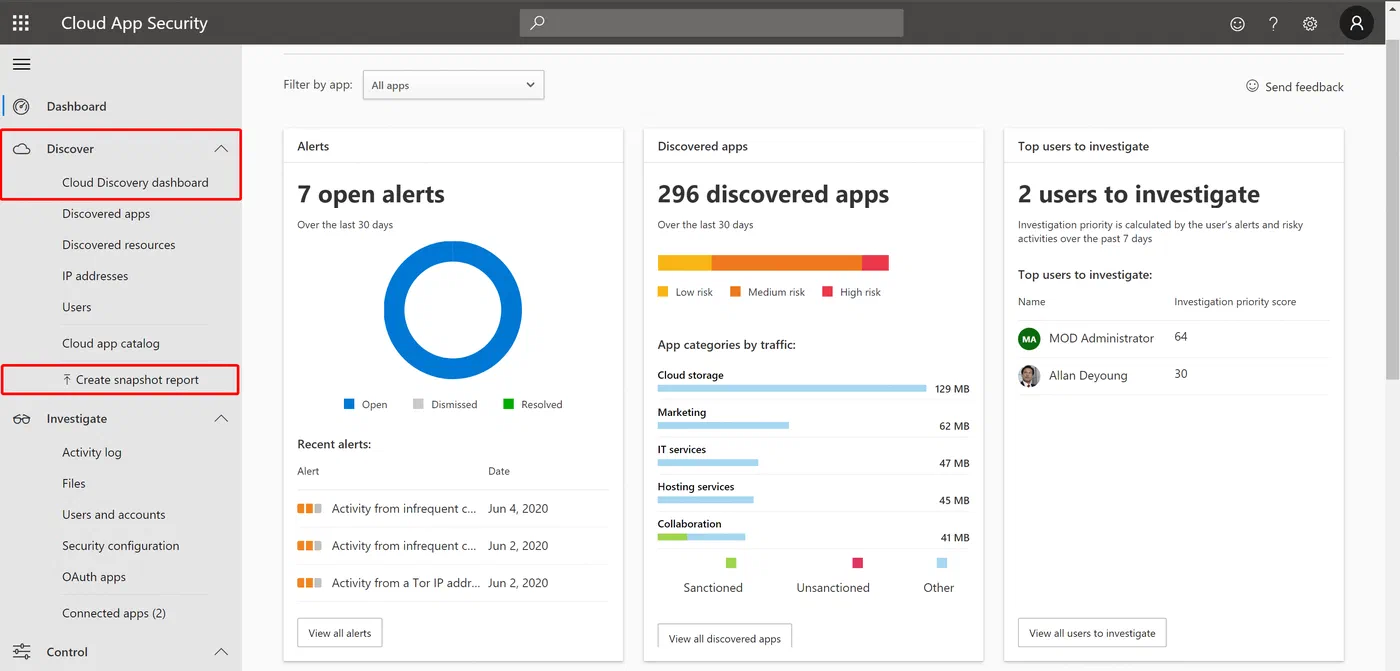
Task: Click the Dismissed legend gray swatch
Action: click(419, 404)
